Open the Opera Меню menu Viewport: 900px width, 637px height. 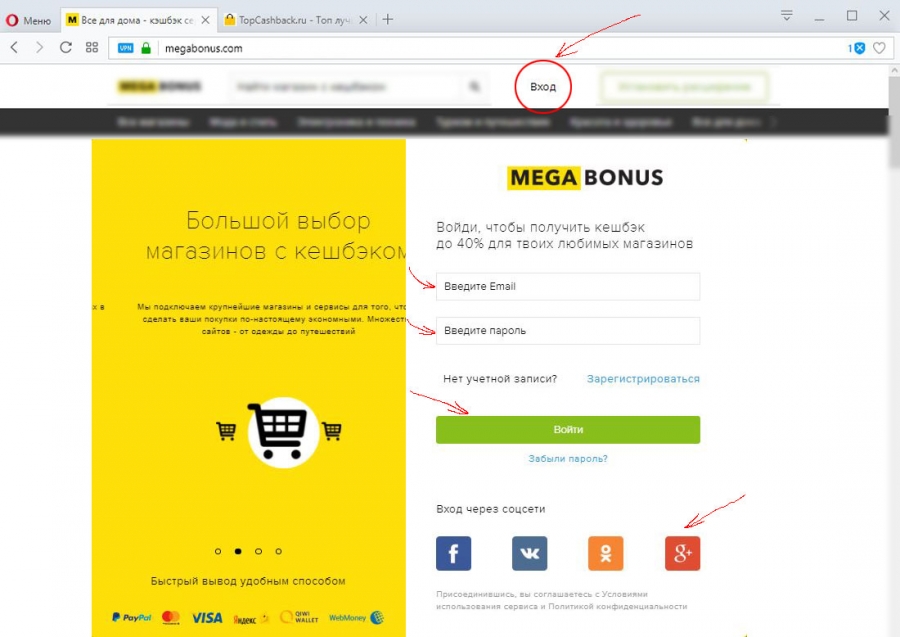[x=29, y=21]
